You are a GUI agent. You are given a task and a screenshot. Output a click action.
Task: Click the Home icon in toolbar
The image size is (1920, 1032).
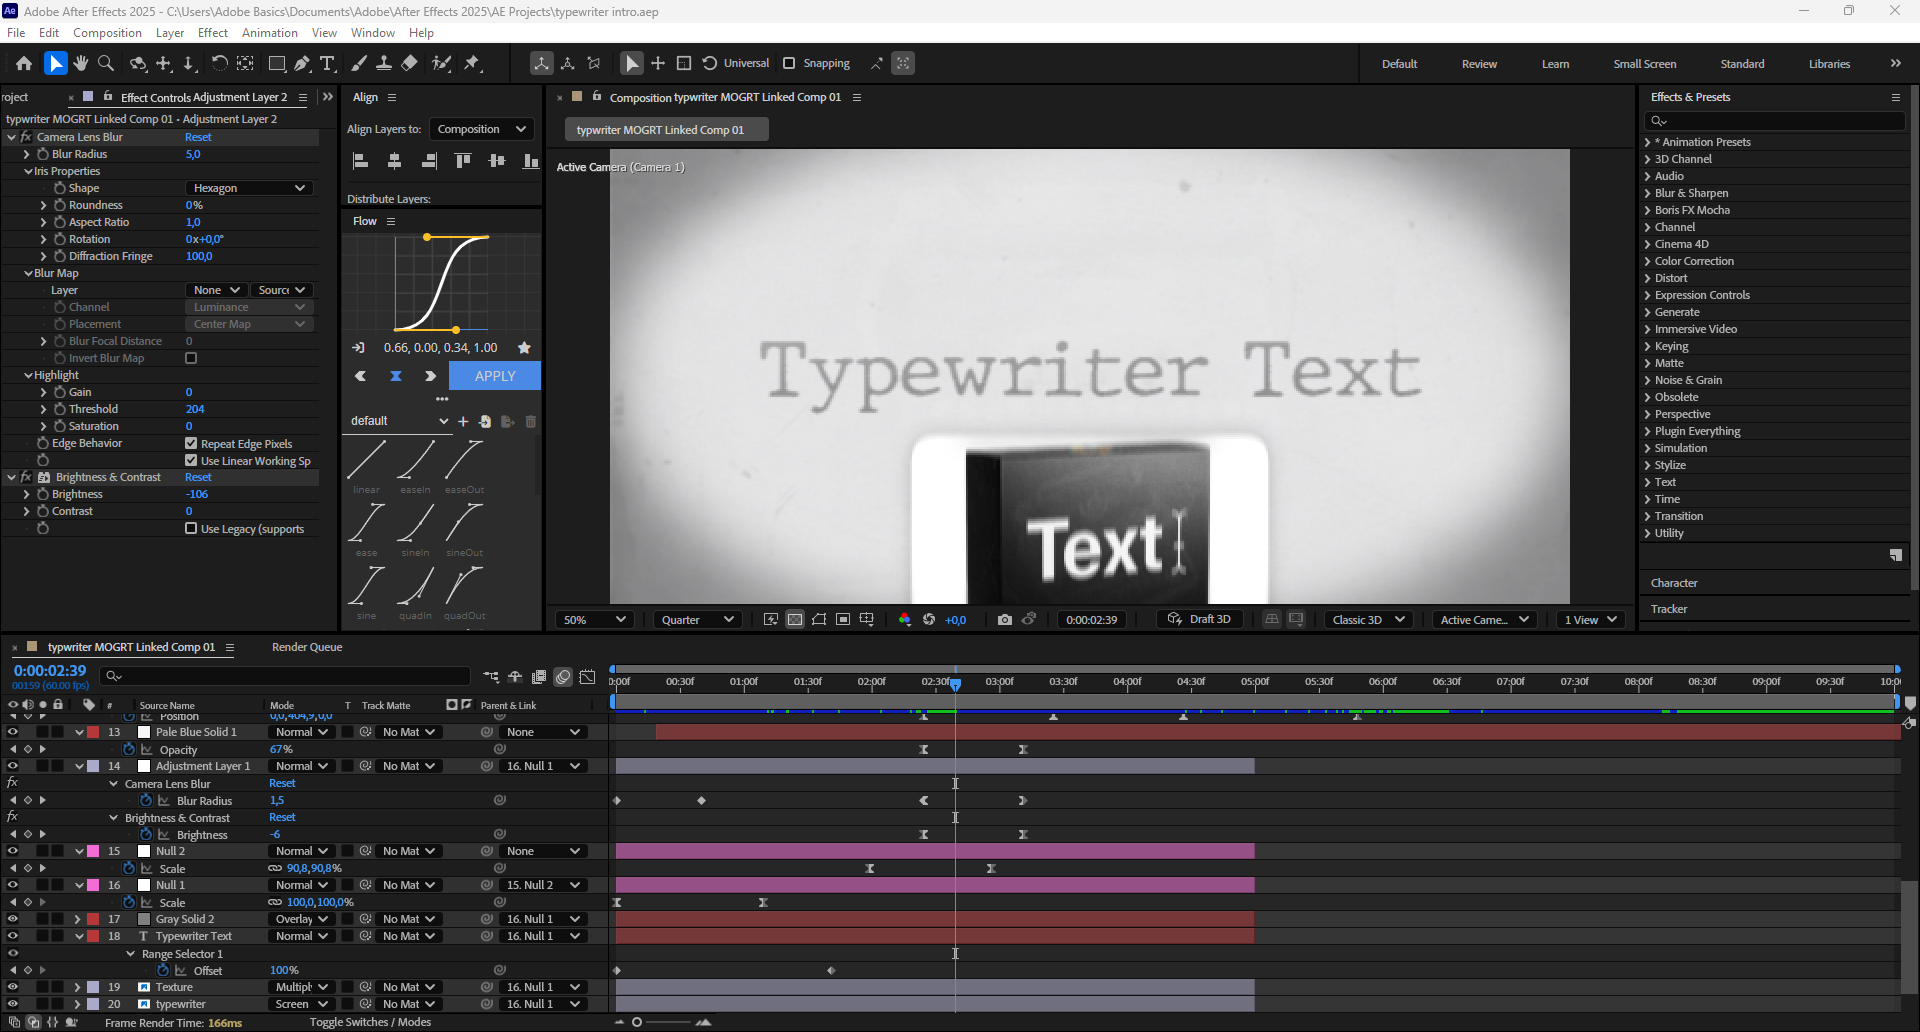[x=24, y=63]
